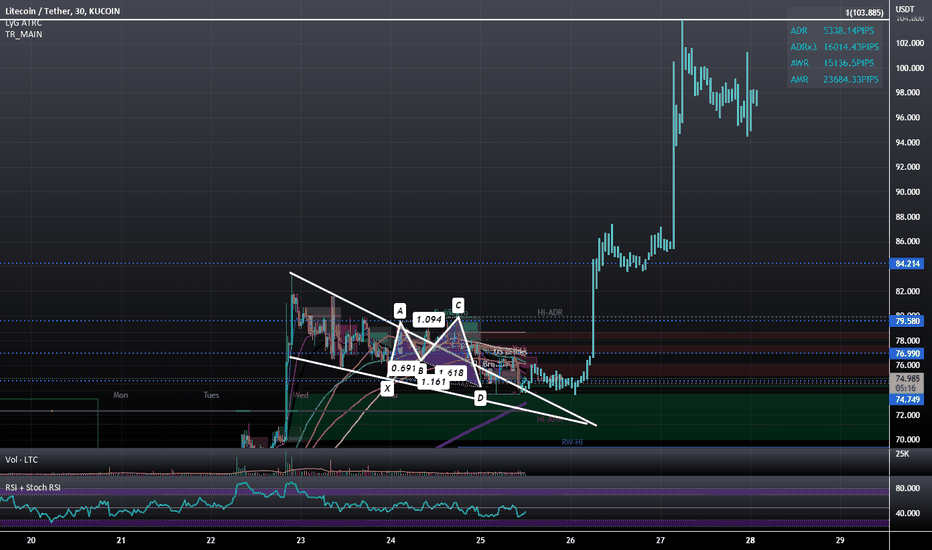Click the ADR 5338.14PIPS row
Image resolution: width=932 pixels, height=550 pixels.
(832, 30)
